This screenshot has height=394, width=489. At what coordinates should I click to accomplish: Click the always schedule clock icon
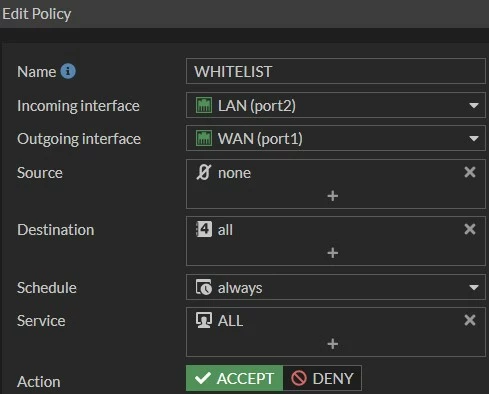[204, 287]
